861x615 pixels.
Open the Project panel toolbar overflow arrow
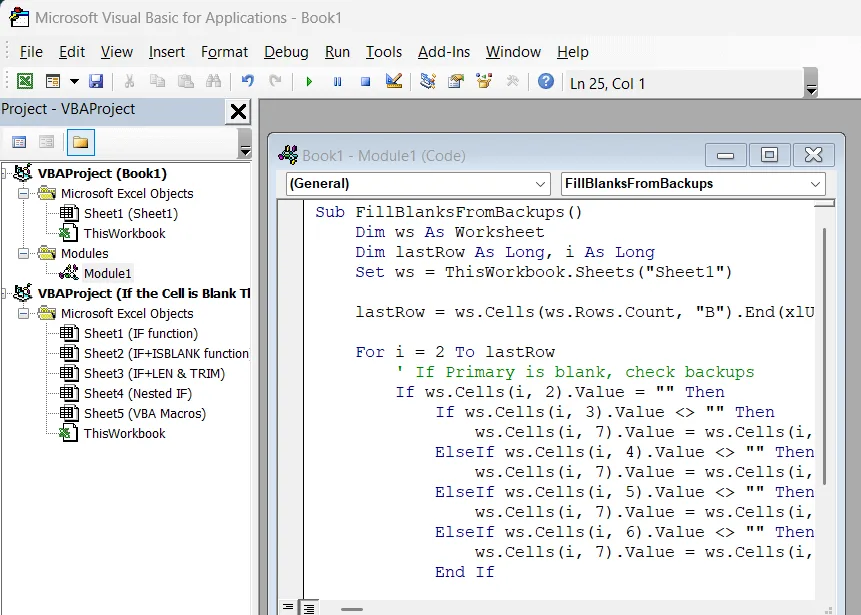[x=245, y=144]
